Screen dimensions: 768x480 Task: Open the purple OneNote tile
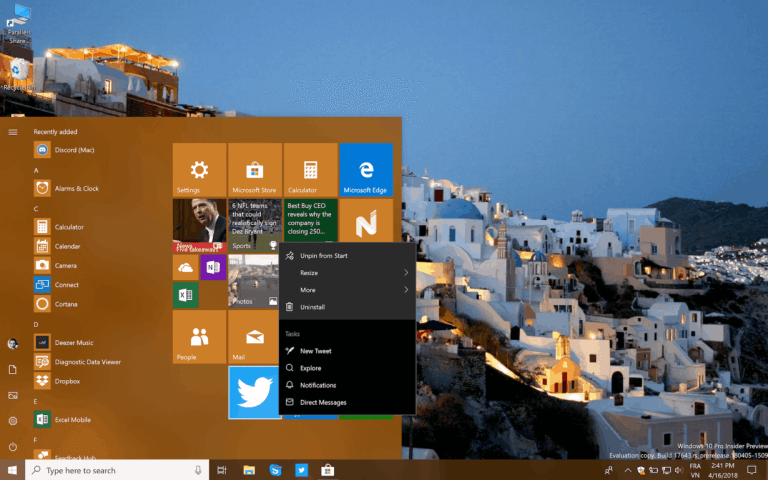pyautogui.click(x=213, y=267)
